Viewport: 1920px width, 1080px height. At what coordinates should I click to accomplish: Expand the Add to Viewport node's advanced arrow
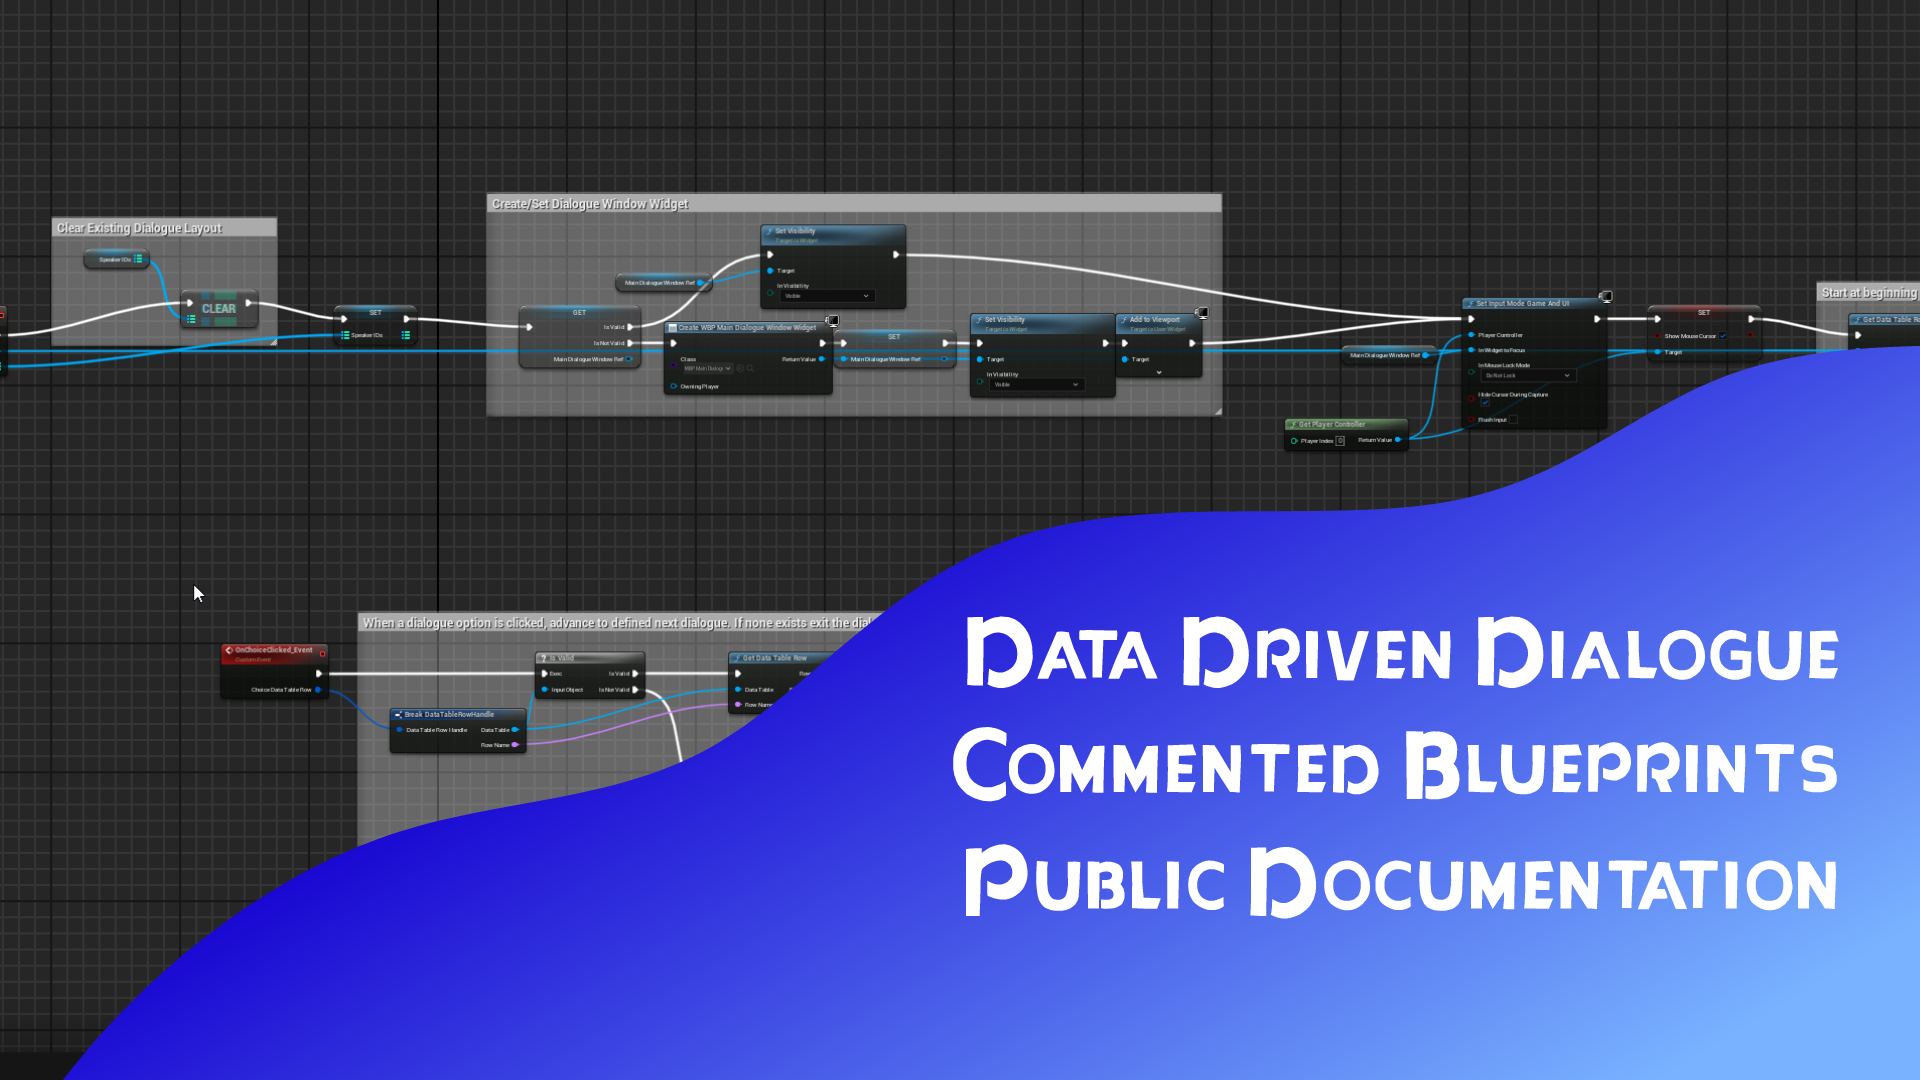[1159, 373]
